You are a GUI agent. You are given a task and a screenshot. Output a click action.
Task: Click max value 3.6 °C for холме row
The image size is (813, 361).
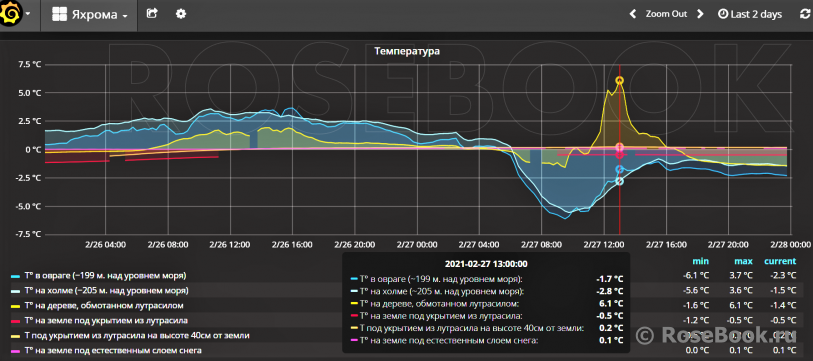click(741, 290)
